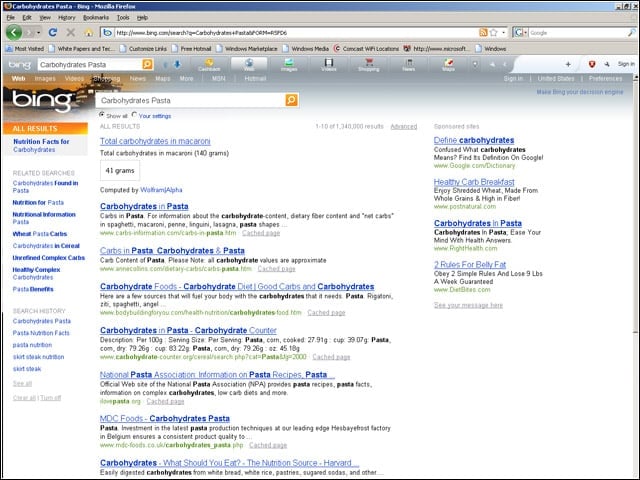Expand the More menu in Bing navigation
The height and width of the screenshot is (480, 640).
tap(186, 78)
